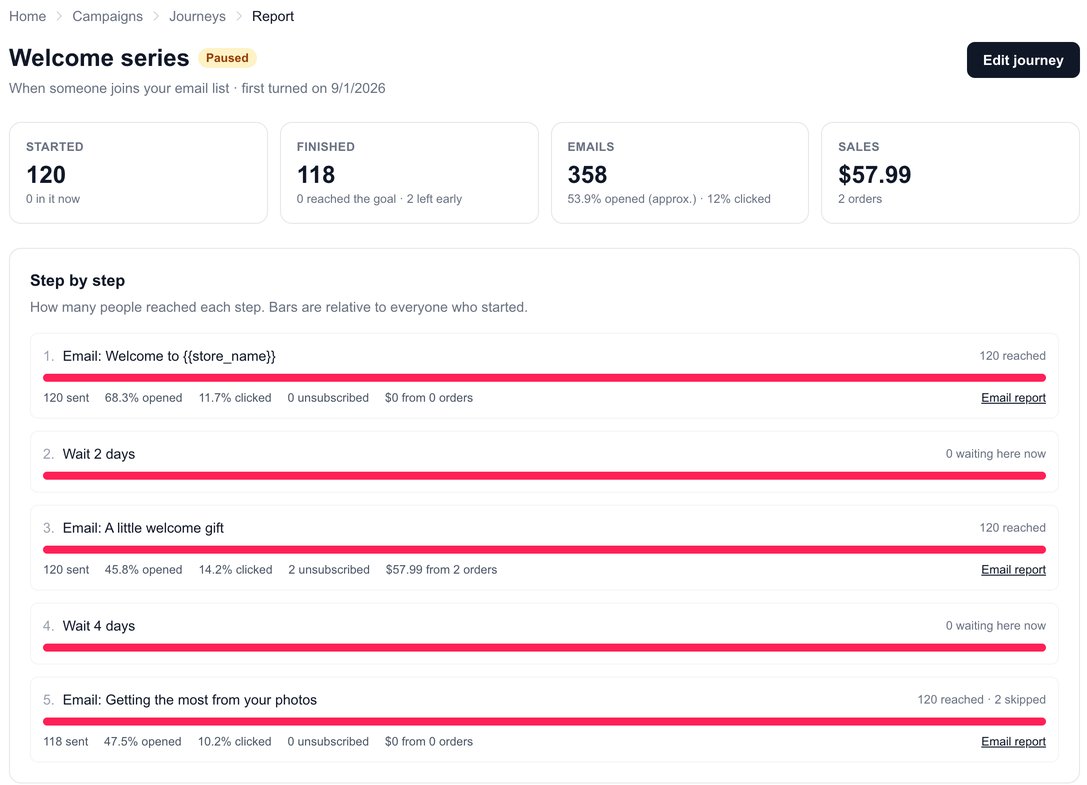Select step 4 Wait 4 days
The width and height of the screenshot is (1087, 785).
(x=544, y=634)
